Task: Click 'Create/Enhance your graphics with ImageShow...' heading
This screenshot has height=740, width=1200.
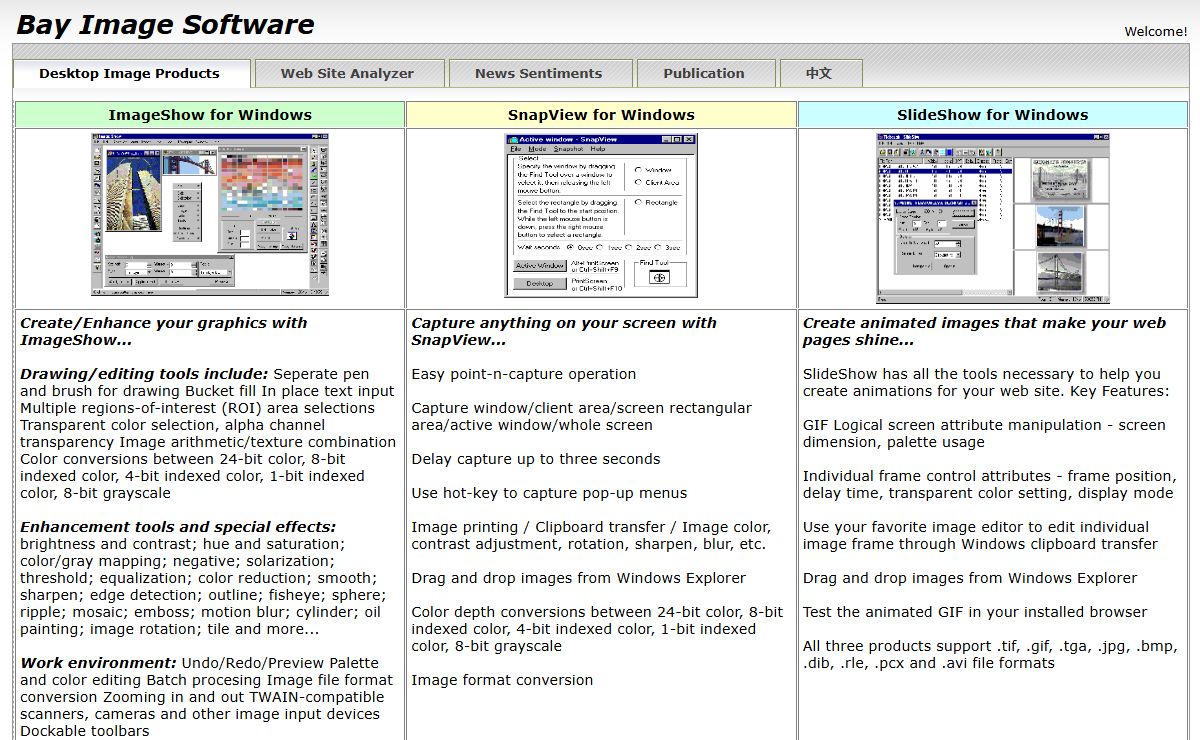Action: [164, 331]
